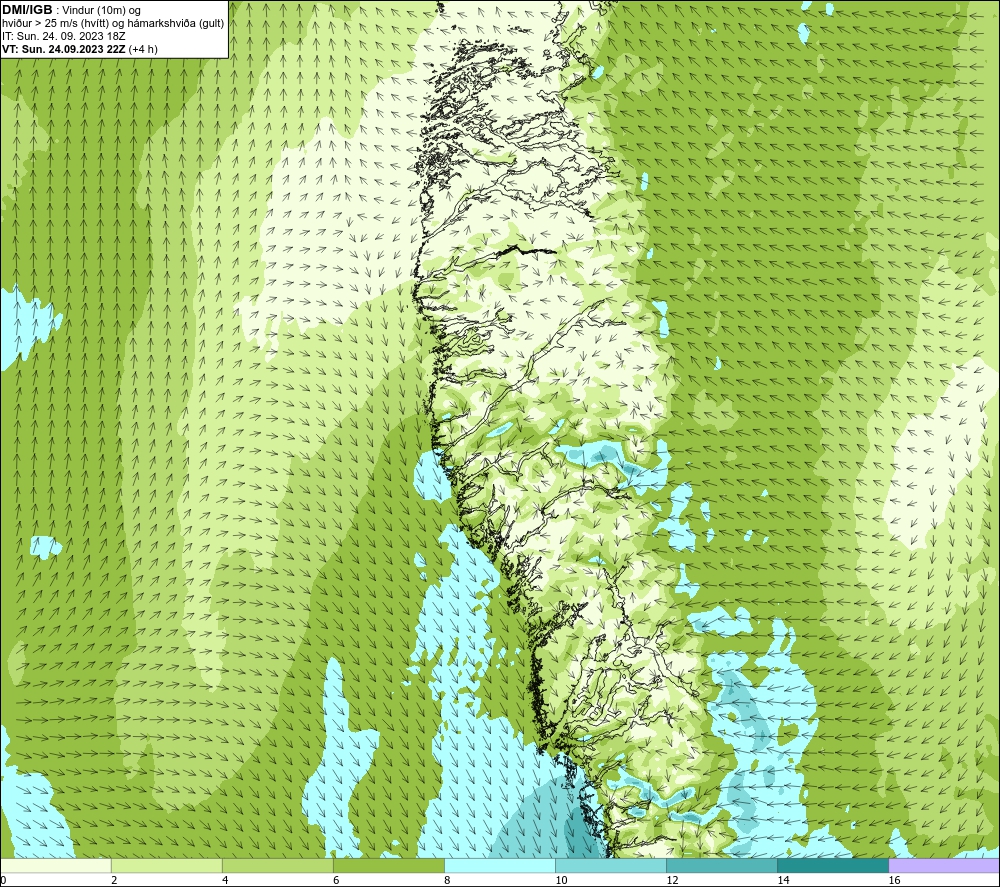Click the 'hviður > 25 m/s' legend line
This screenshot has width=1000, height=887.
click(x=113, y=23)
